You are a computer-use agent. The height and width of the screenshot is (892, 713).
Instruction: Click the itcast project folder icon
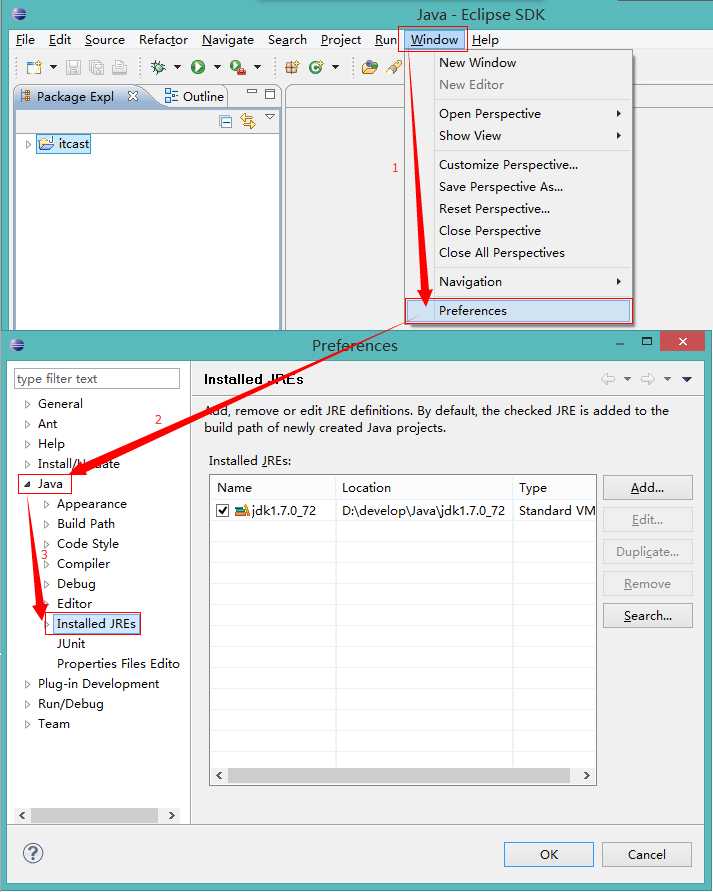pos(46,143)
